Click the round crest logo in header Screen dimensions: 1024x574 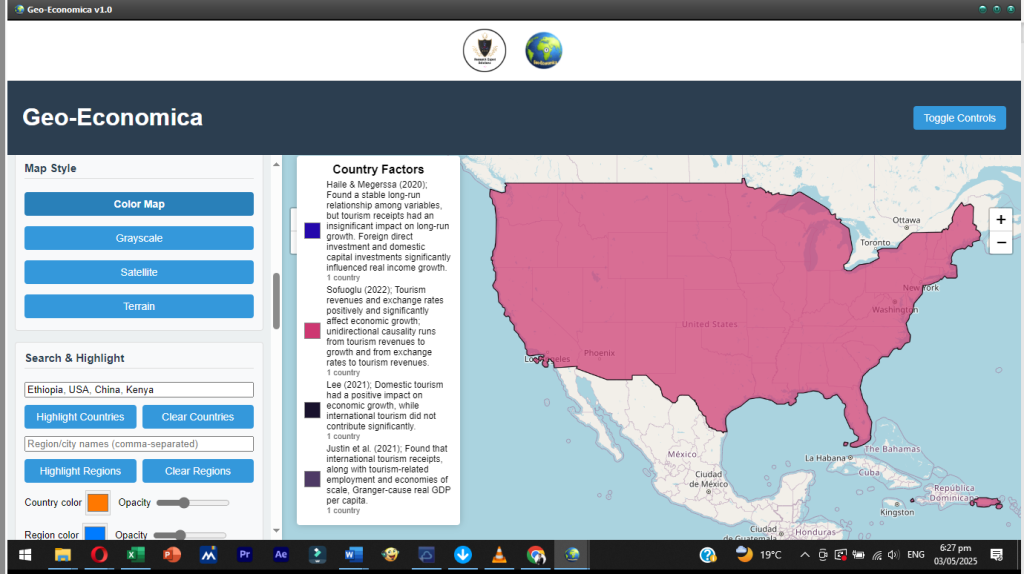tap(484, 51)
